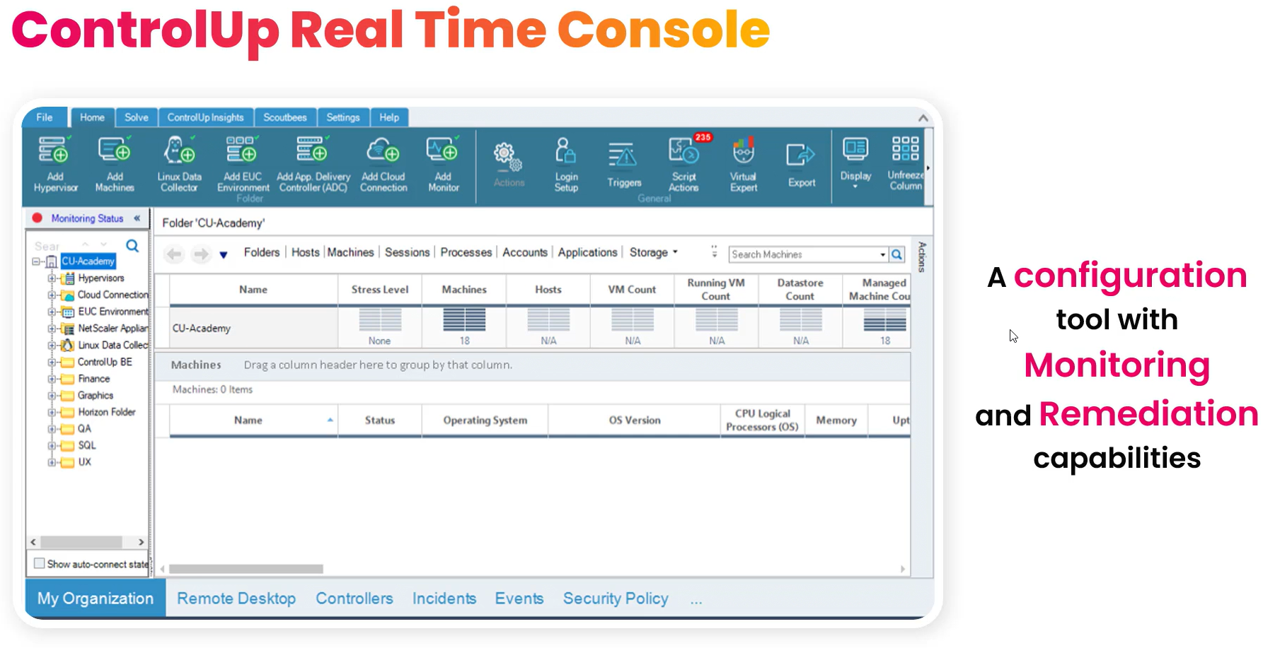Click the Actions side panel tab
1280x648 pixels.
[922, 257]
